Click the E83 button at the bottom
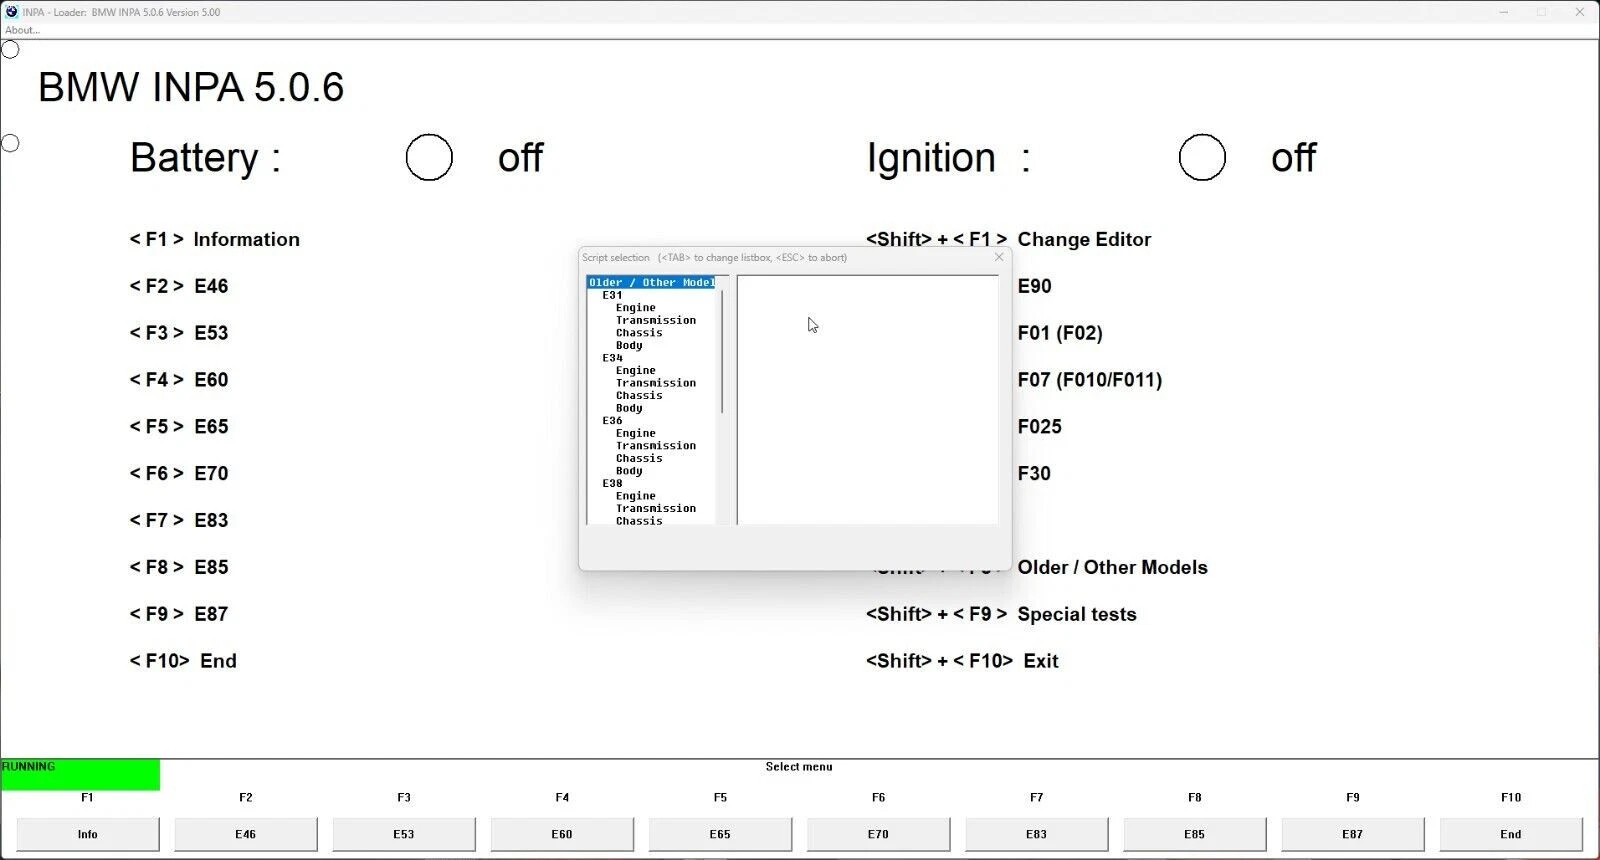 [1036, 834]
